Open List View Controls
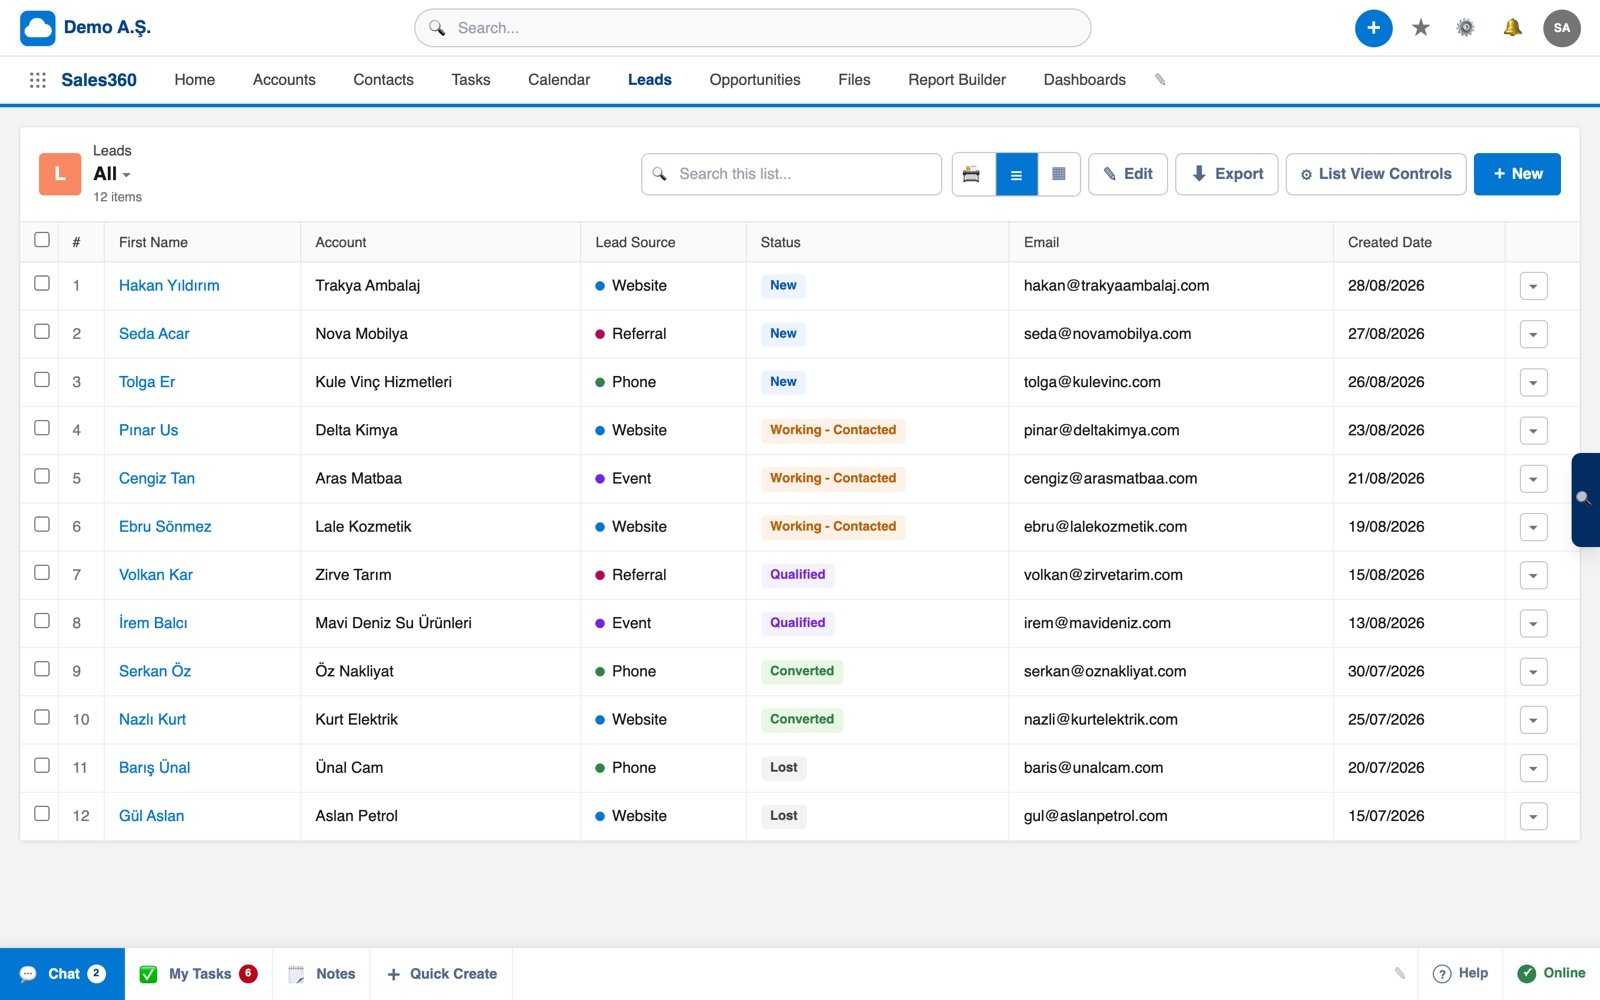This screenshot has height=1000, width=1600. pos(1376,174)
